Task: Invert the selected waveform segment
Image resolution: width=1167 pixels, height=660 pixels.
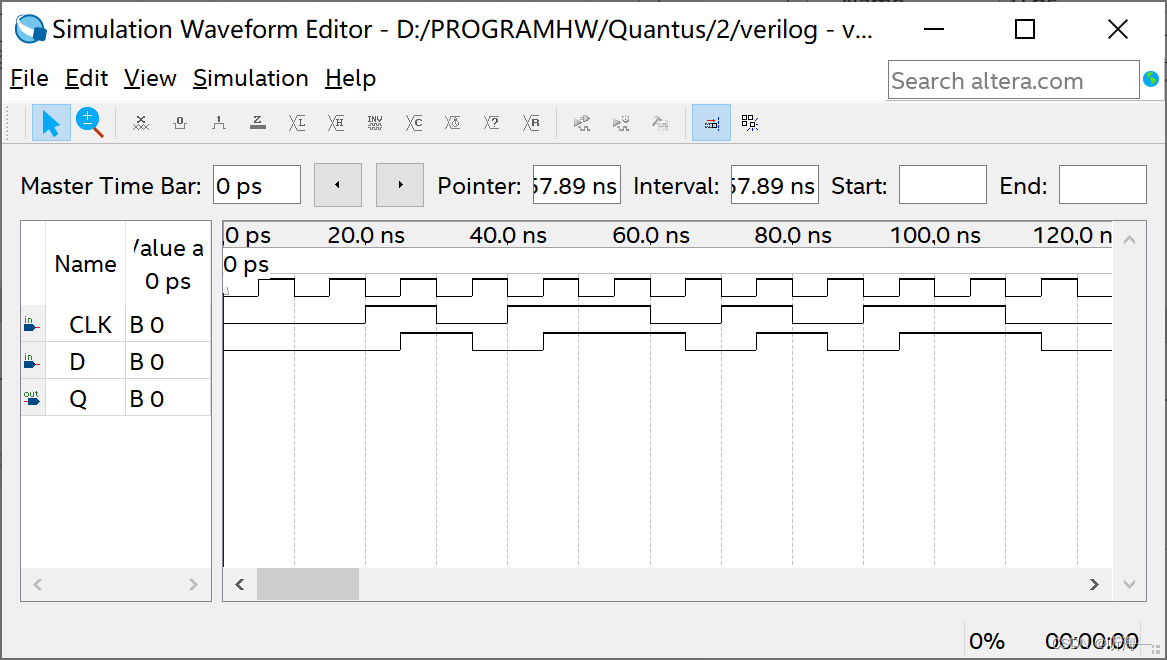Action: coord(374,122)
